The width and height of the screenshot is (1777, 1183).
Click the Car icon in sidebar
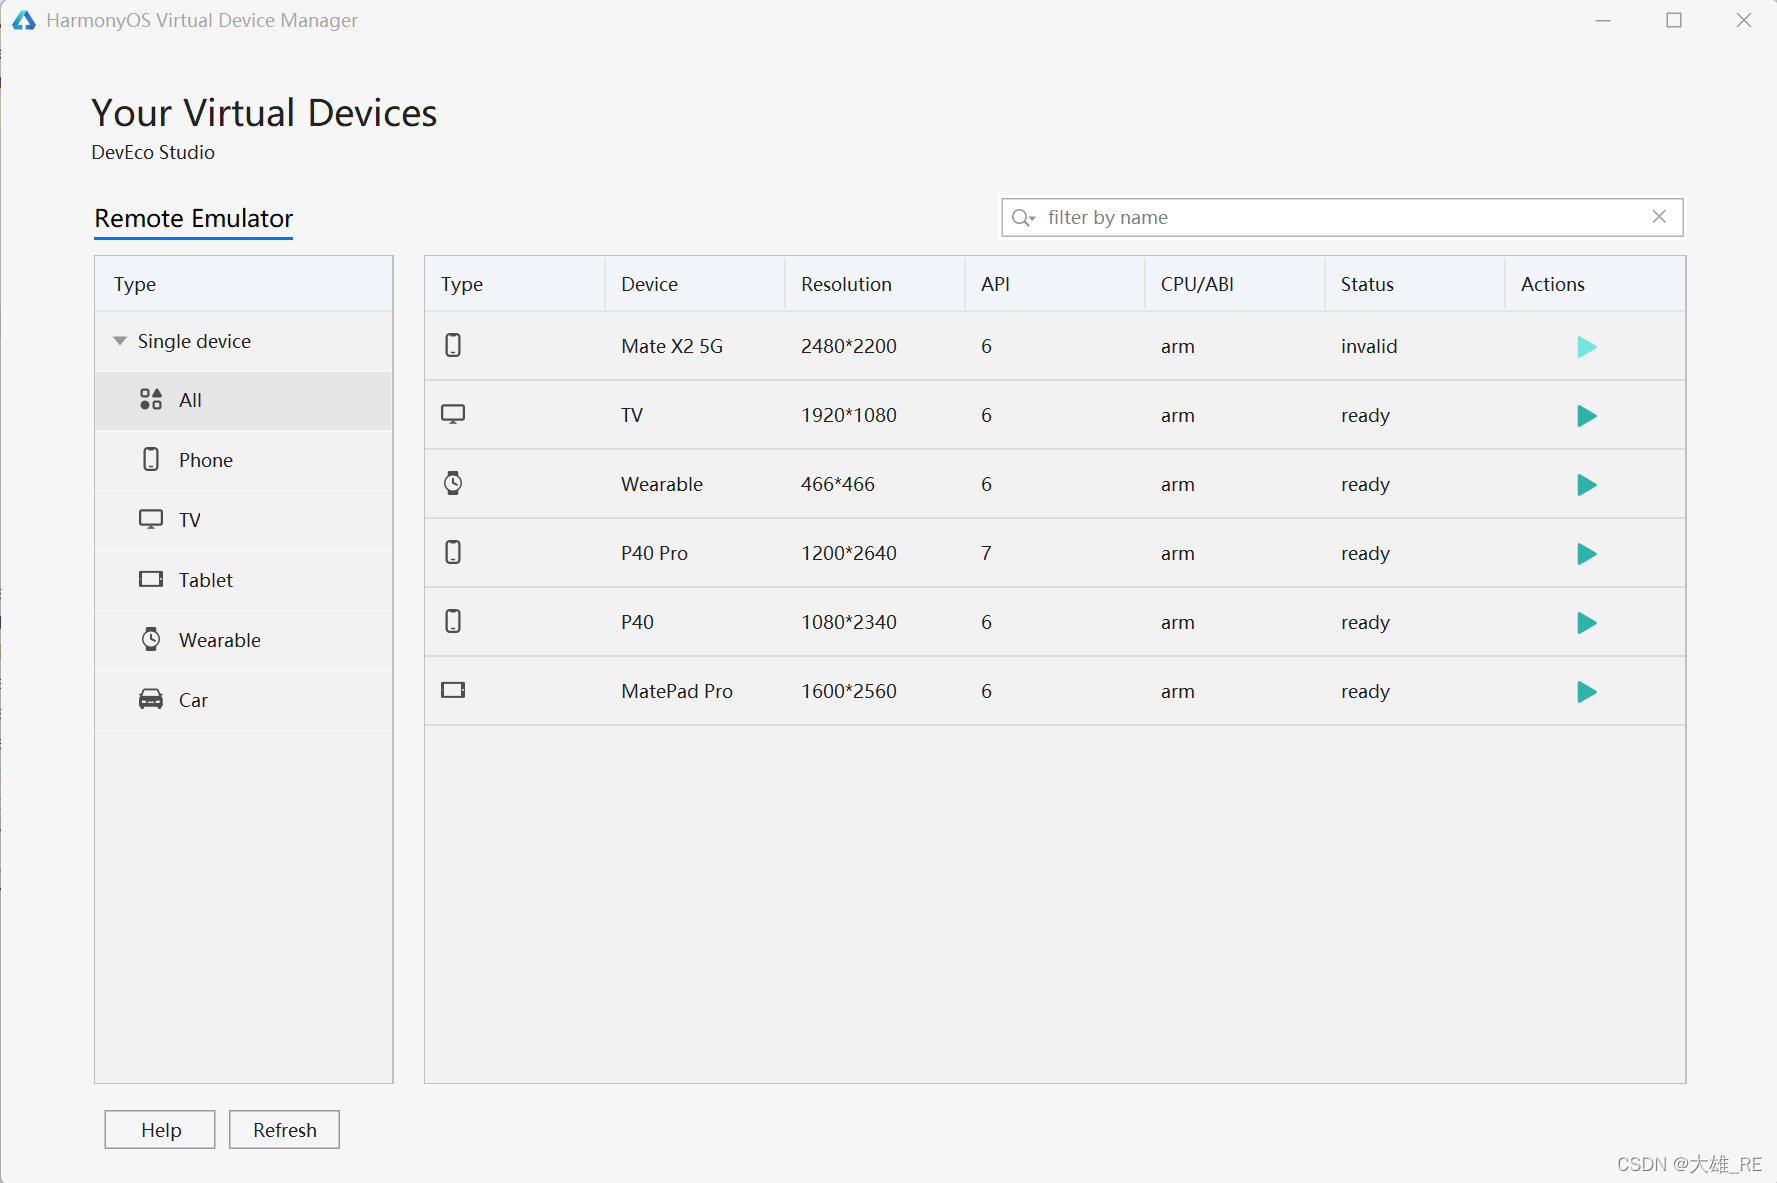(151, 699)
